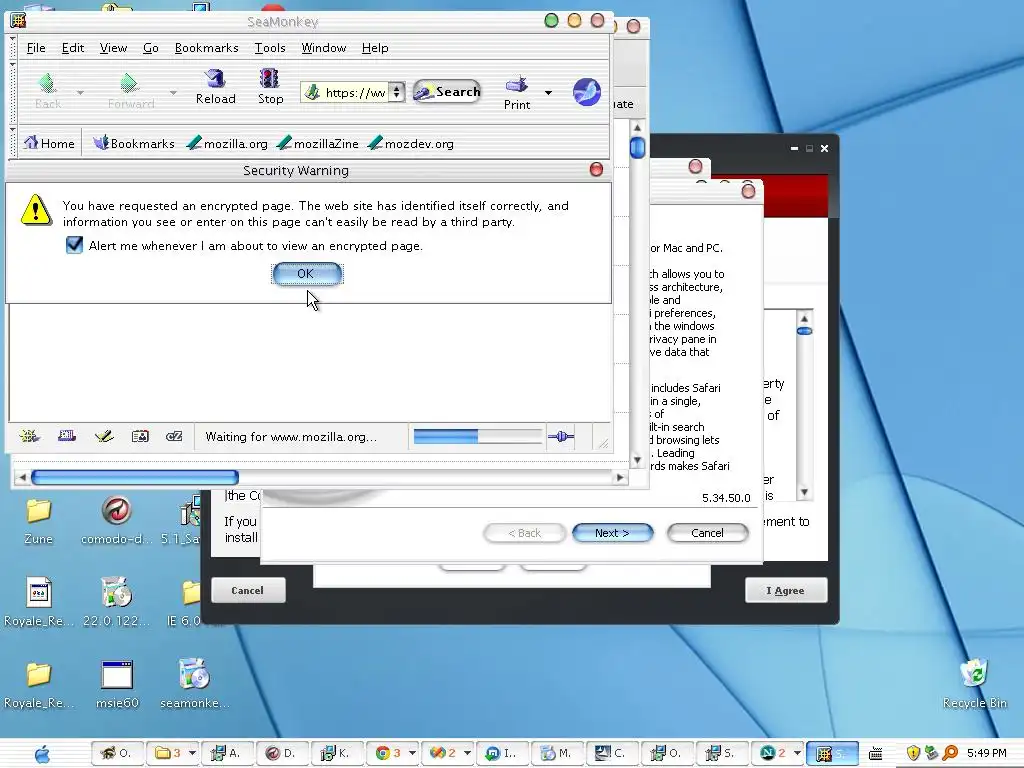
Task: Select the Recycle Bin icon
Action: tap(974, 683)
